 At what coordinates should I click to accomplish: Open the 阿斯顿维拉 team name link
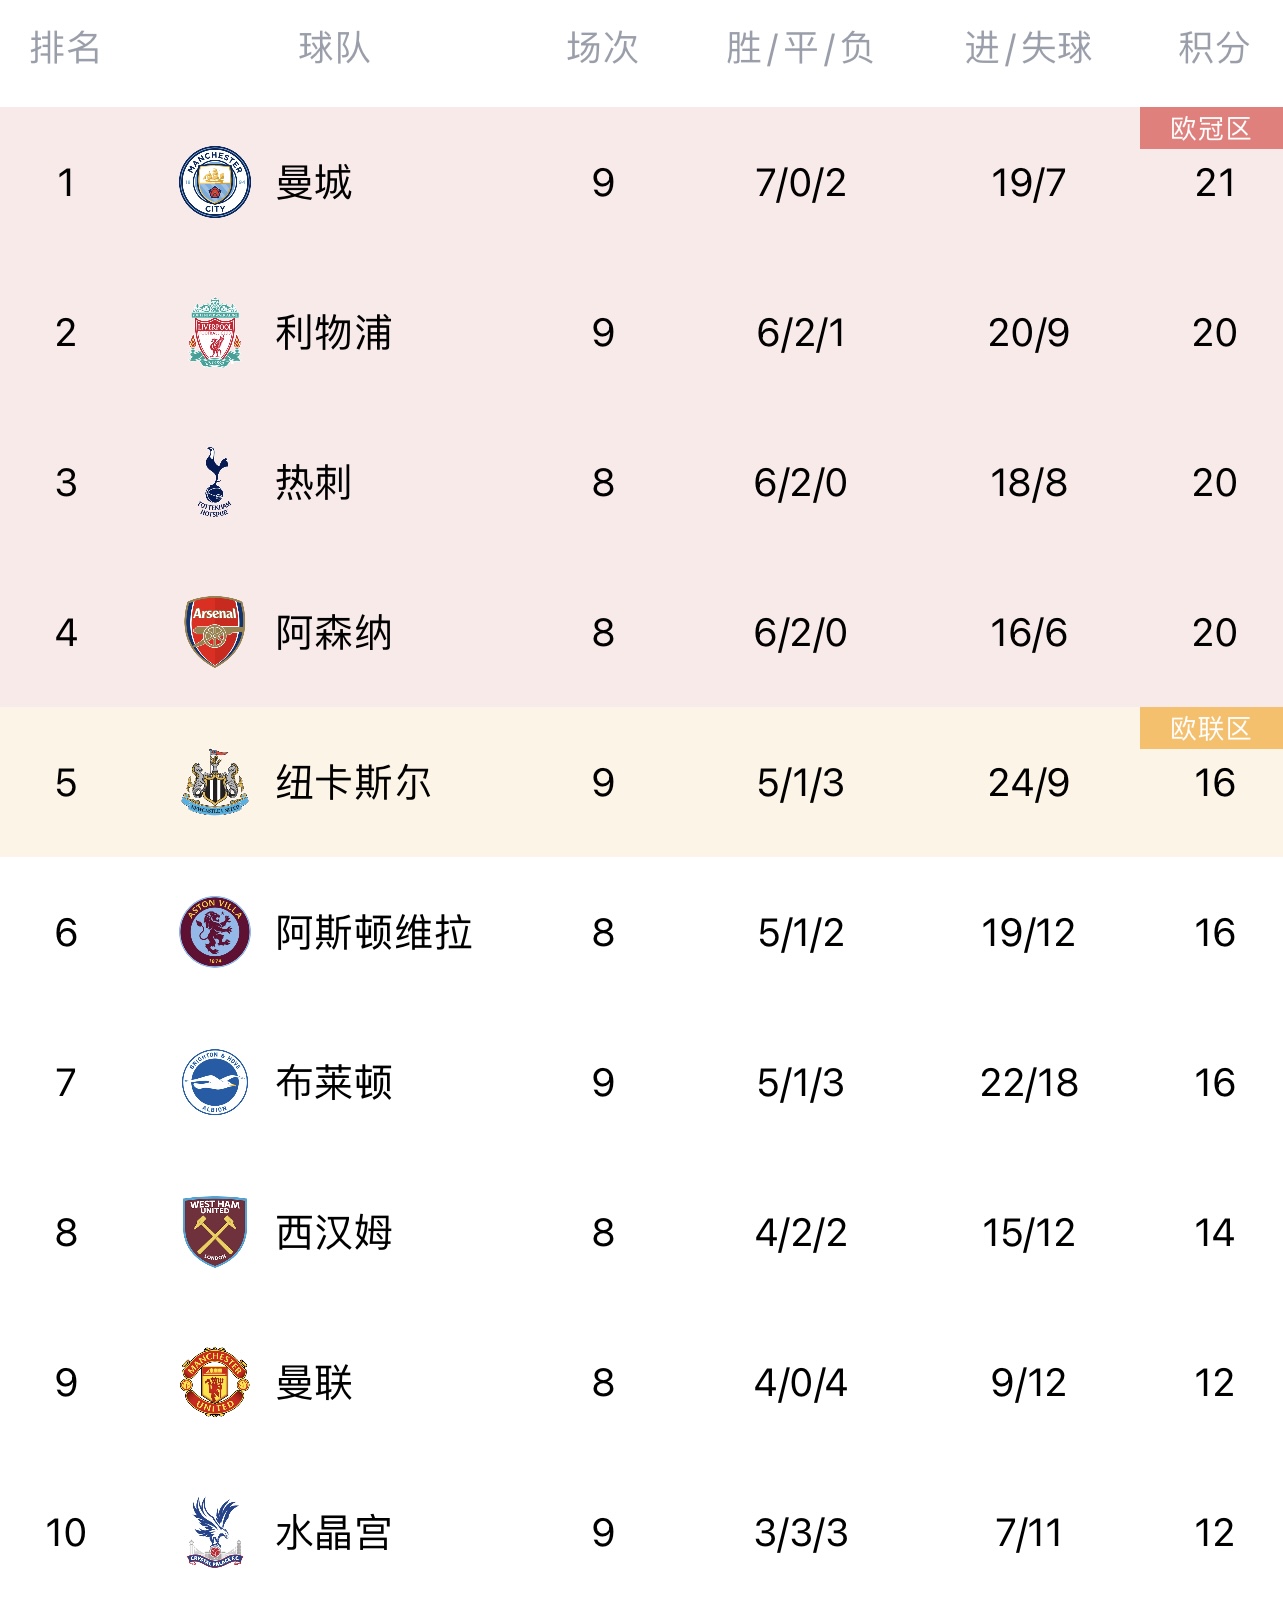(x=374, y=932)
